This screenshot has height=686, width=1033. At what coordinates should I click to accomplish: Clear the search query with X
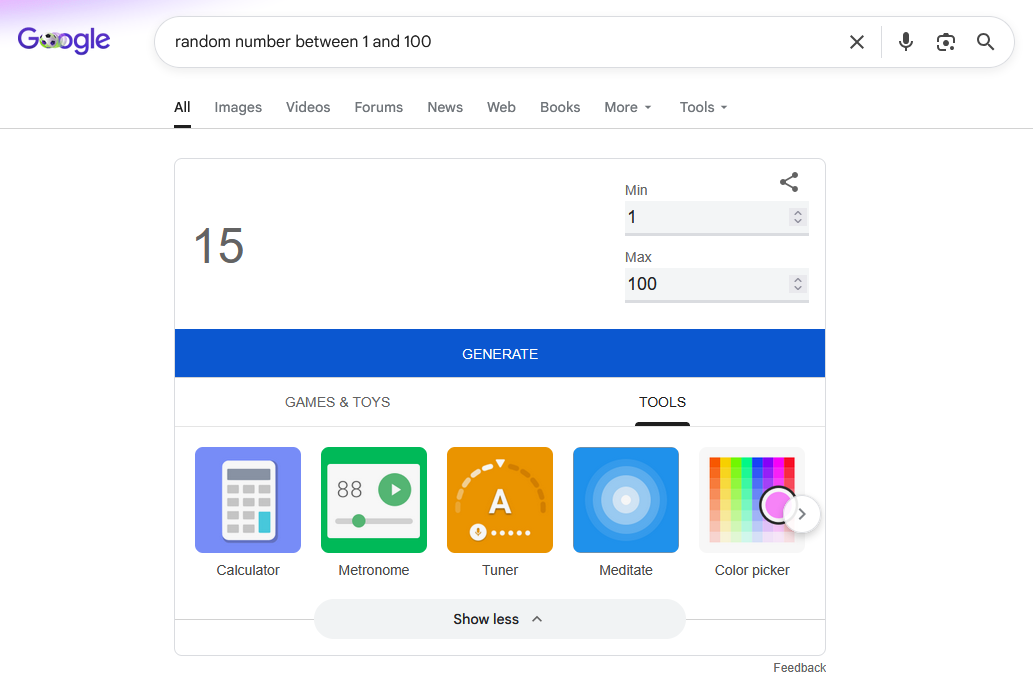point(856,42)
